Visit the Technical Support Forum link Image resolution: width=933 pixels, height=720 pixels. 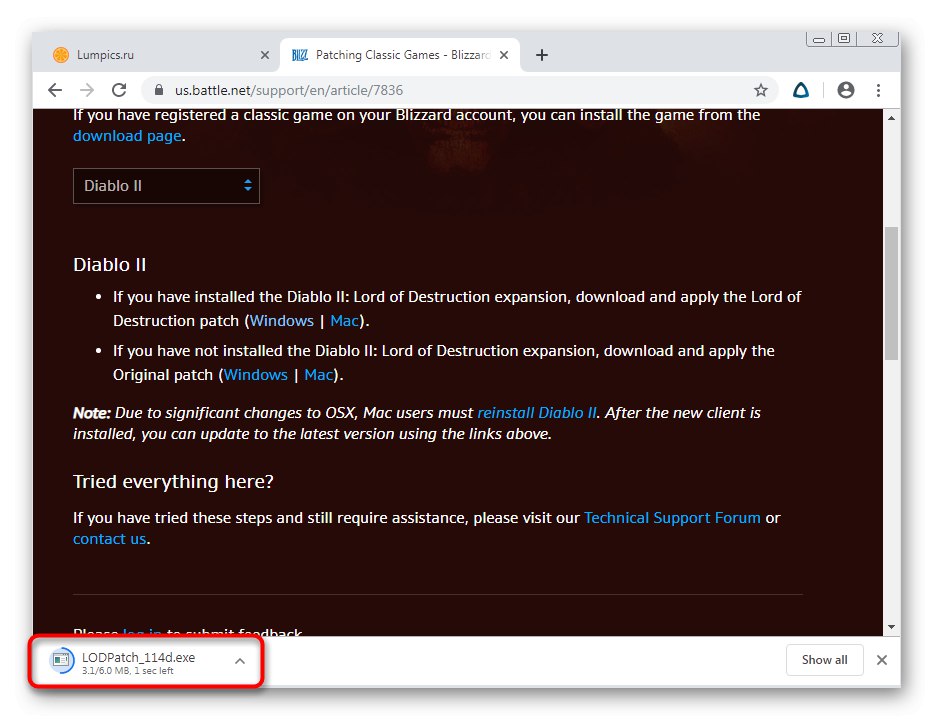pos(672,518)
